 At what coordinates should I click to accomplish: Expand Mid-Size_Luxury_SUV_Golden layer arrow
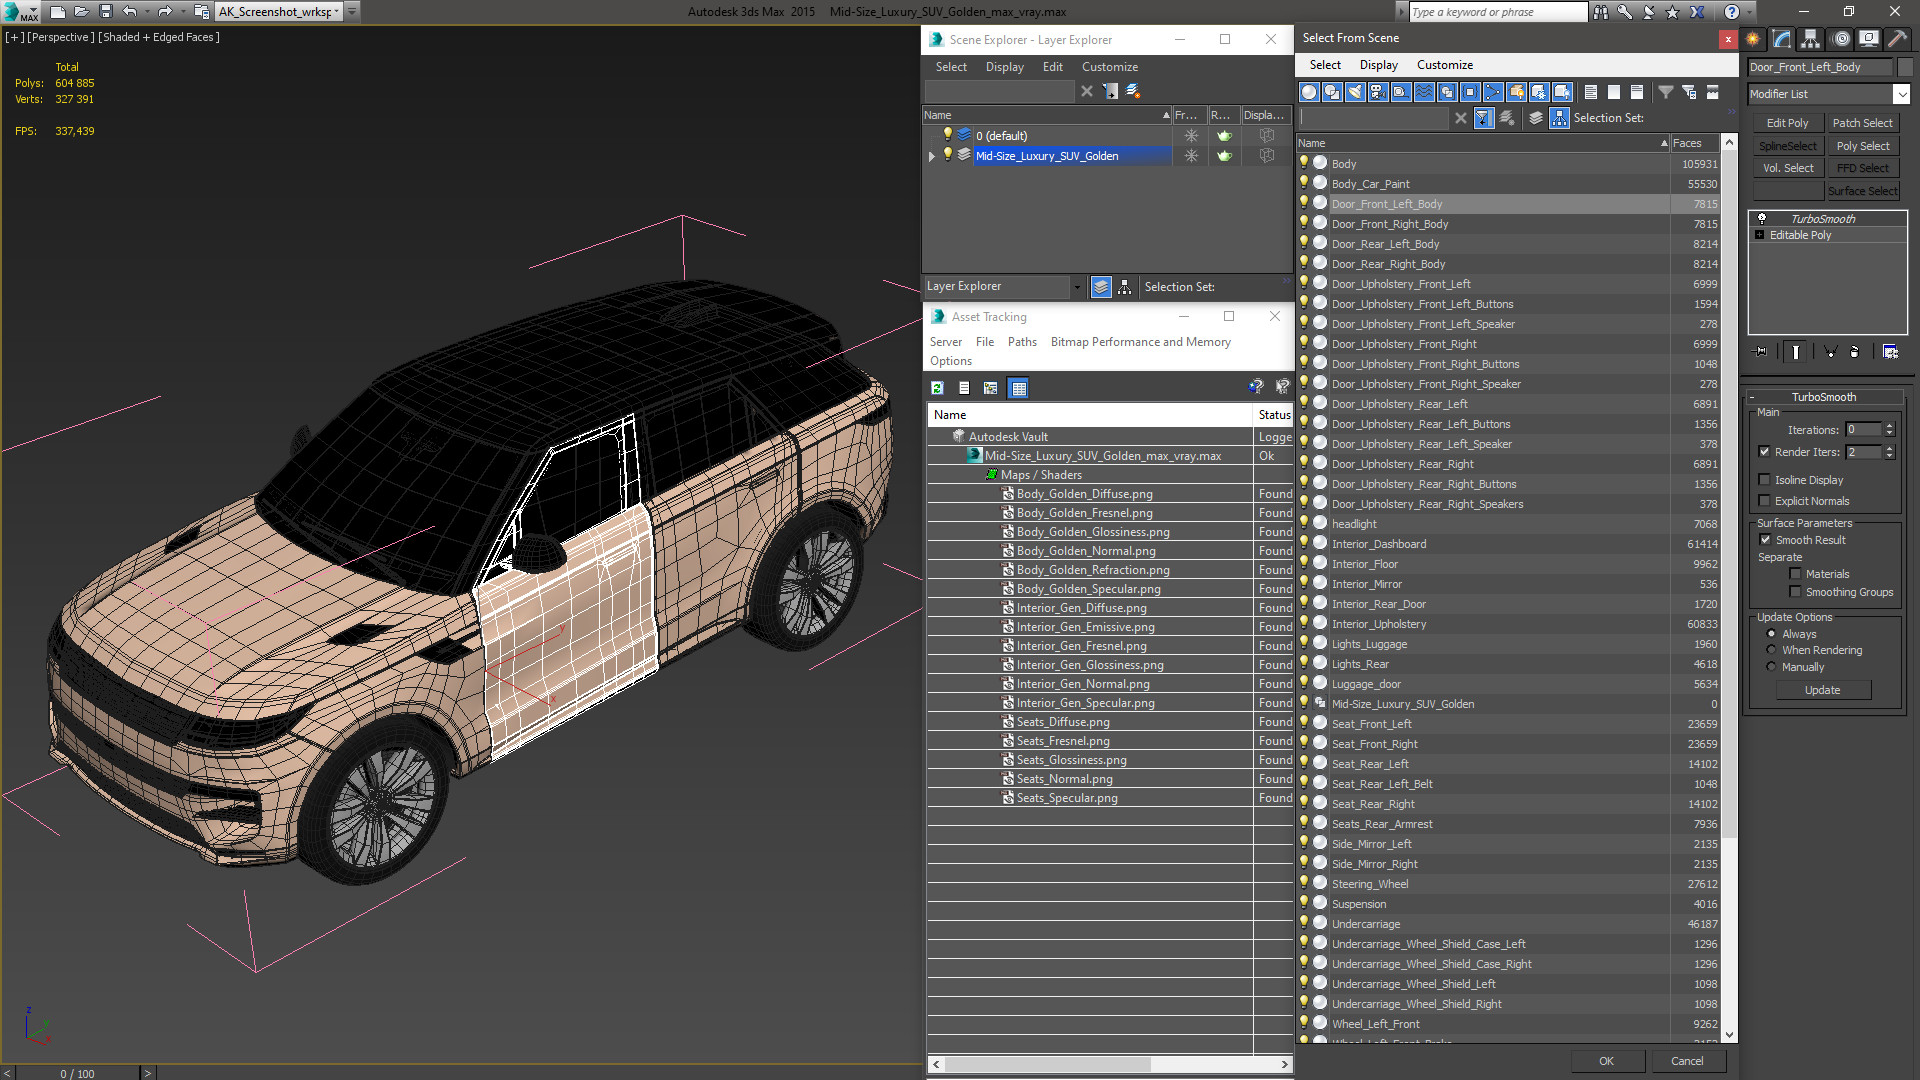(x=932, y=156)
